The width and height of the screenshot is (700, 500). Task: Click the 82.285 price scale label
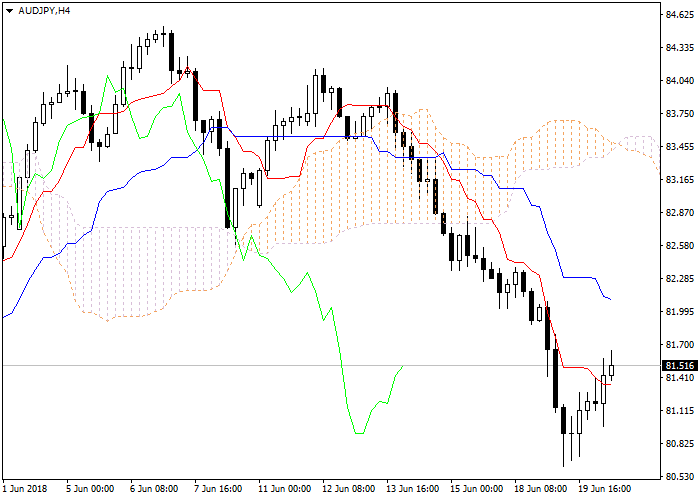[x=680, y=279]
